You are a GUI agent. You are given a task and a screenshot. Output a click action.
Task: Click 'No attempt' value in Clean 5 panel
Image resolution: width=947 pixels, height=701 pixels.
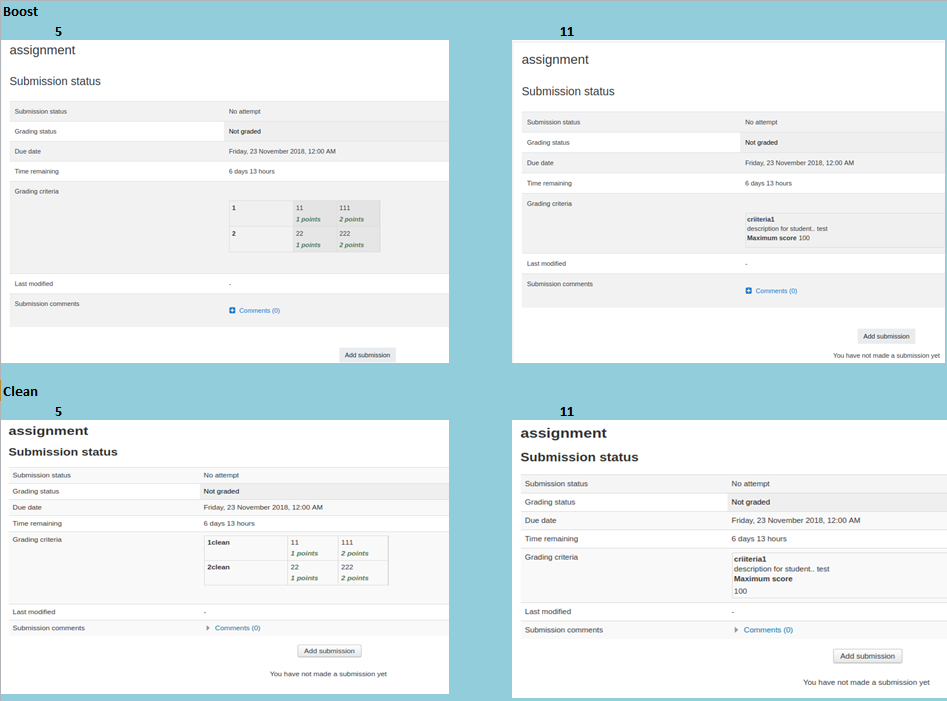221,475
